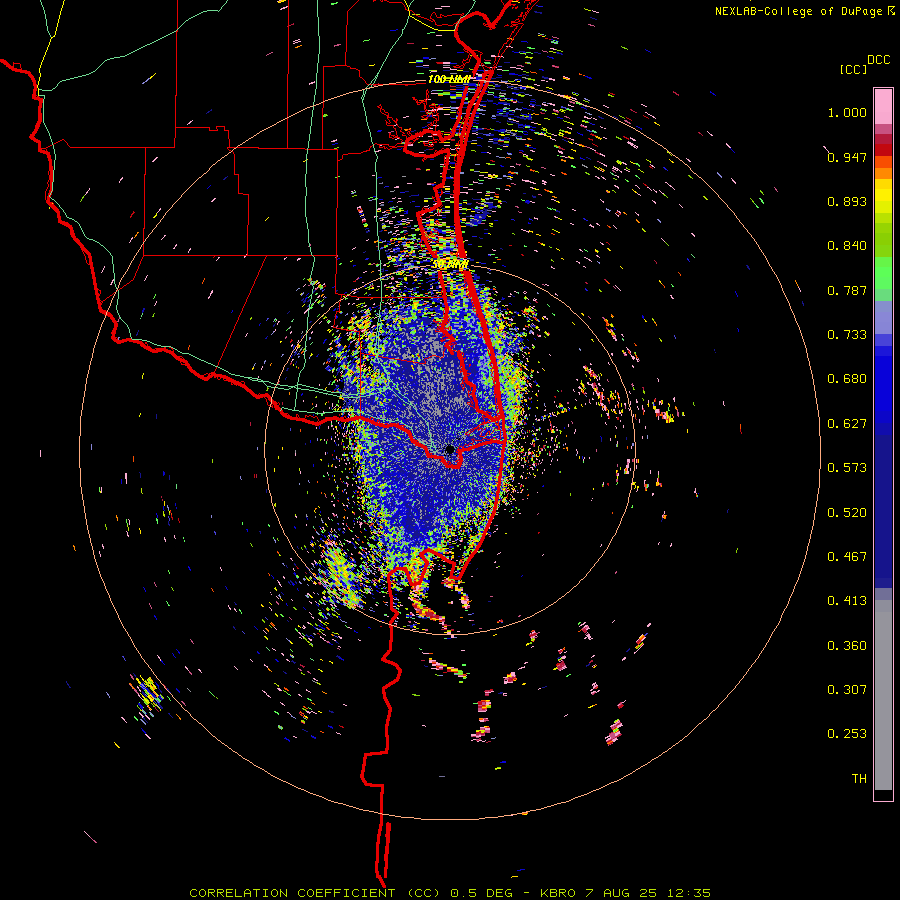Click the 0.413 scale value
This screenshot has width=900, height=900.
[x=847, y=601]
